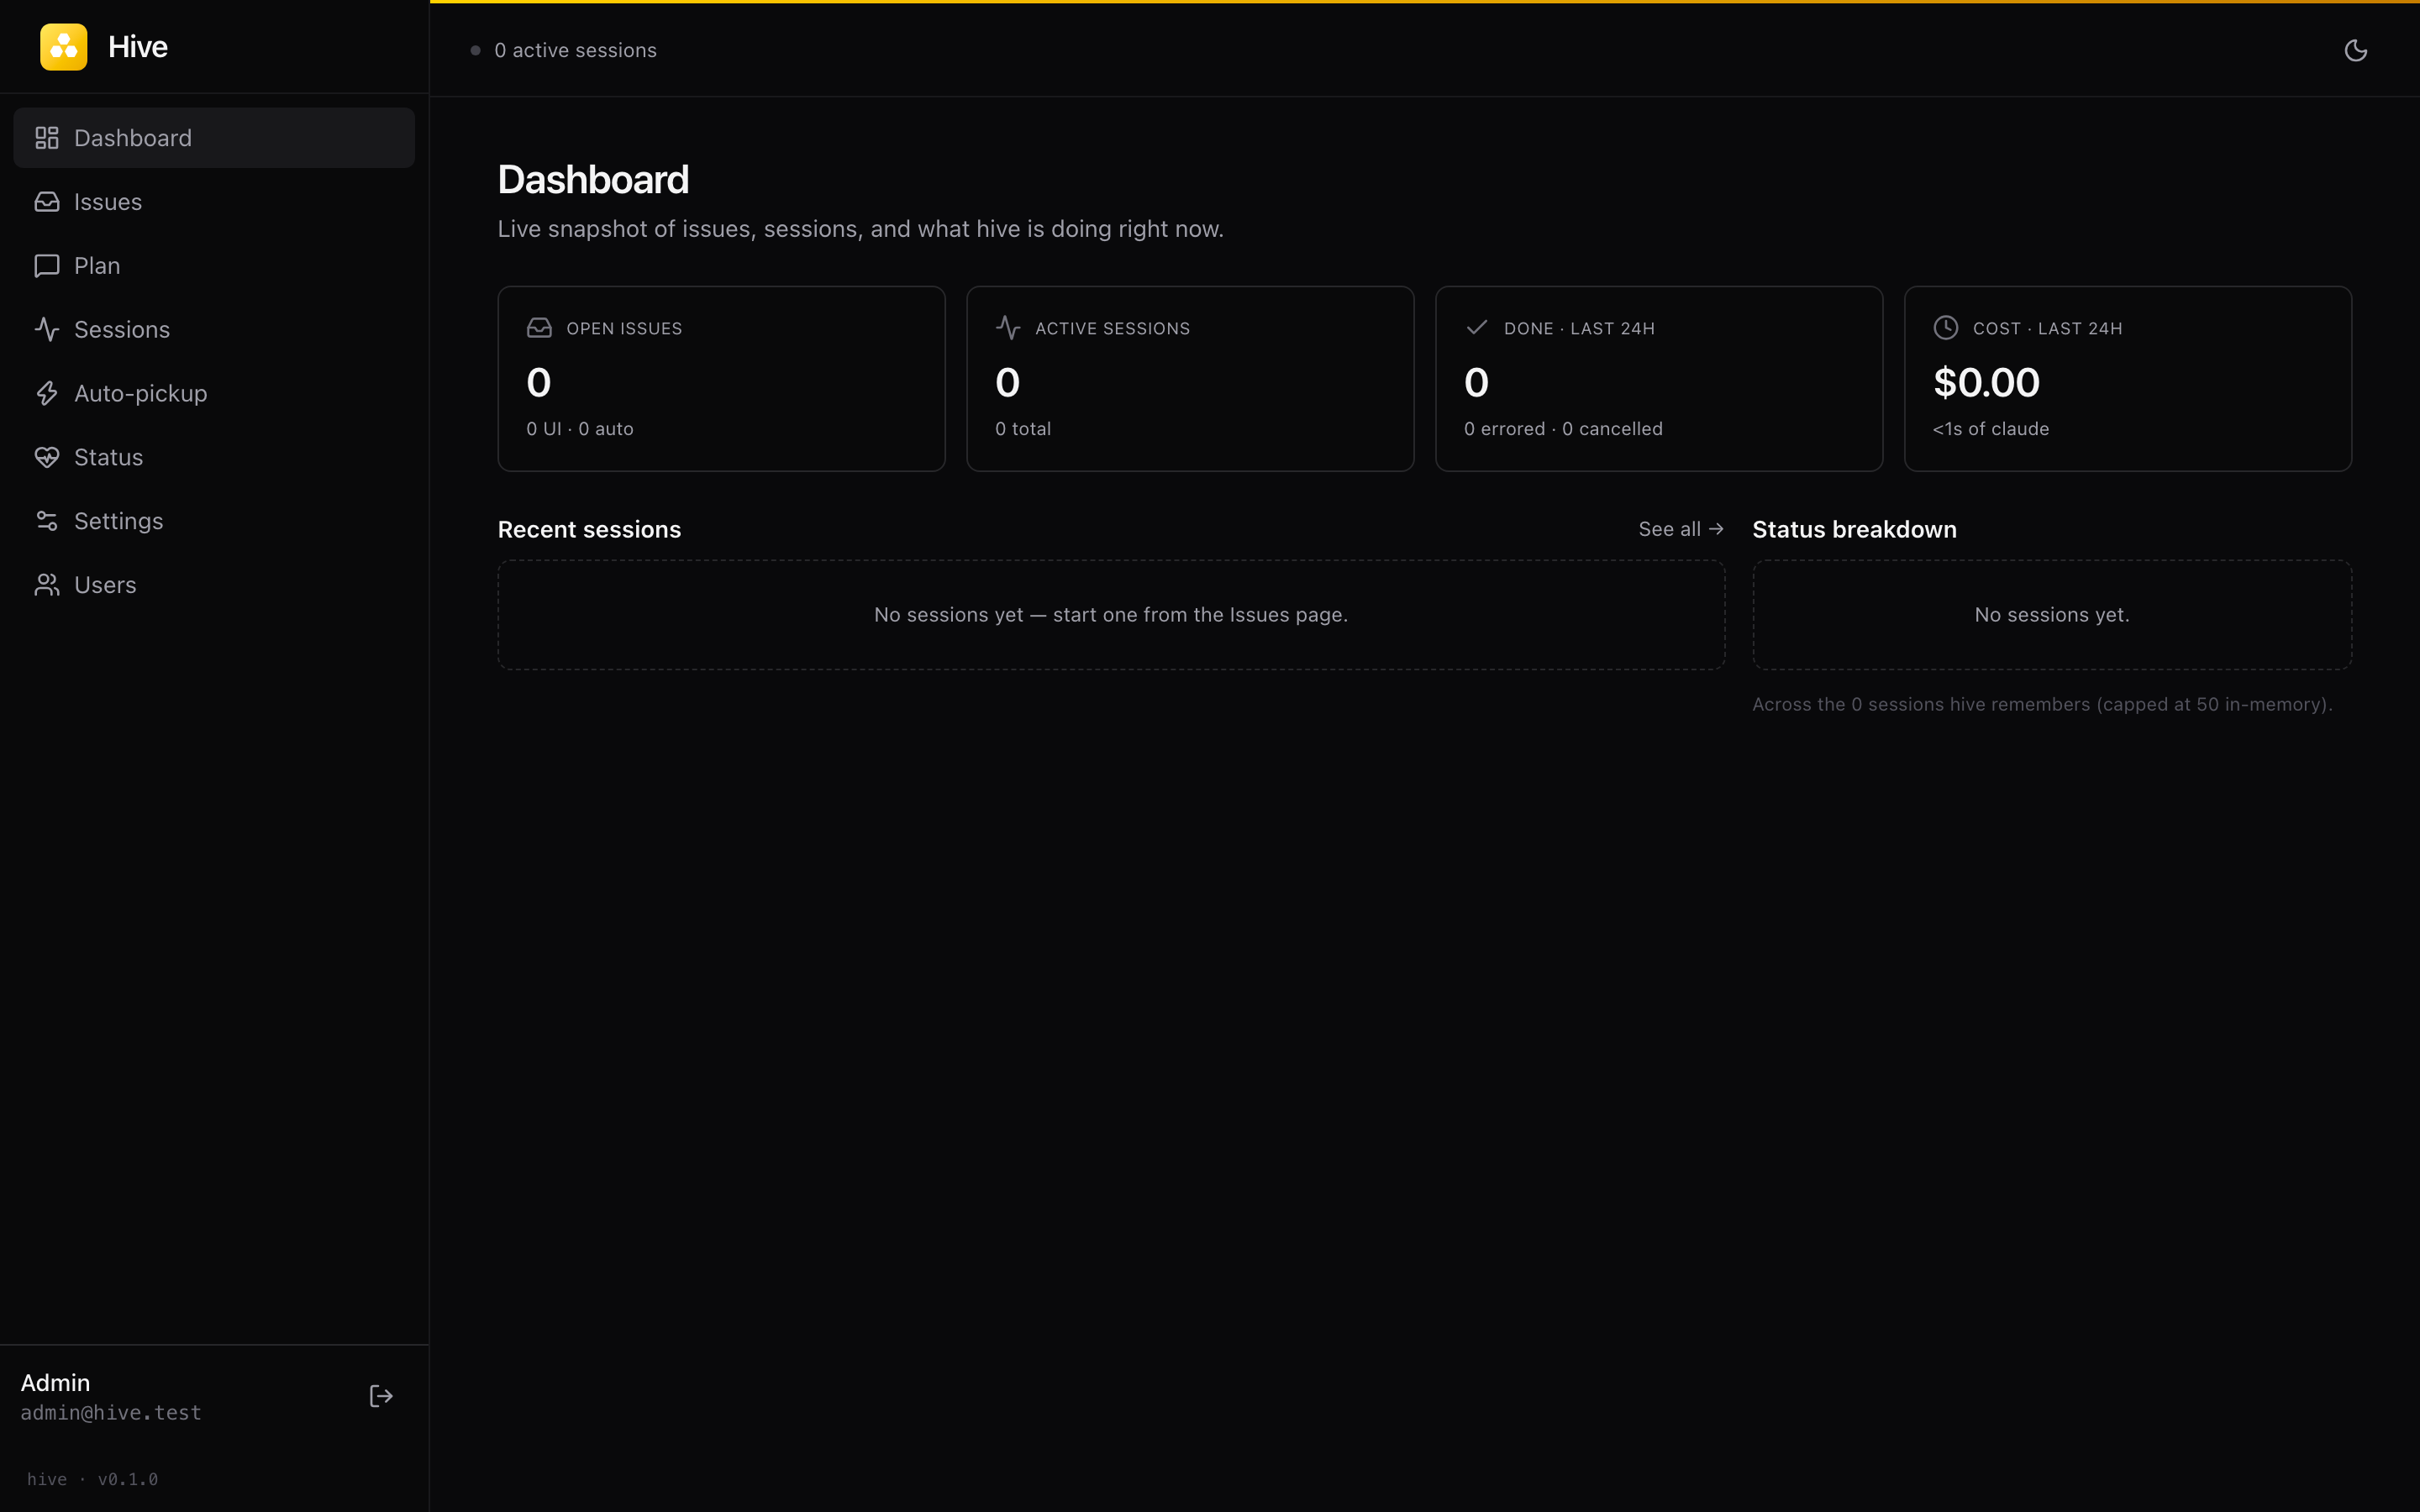
Task: Click the See all sessions link
Action: click(x=1681, y=529)
